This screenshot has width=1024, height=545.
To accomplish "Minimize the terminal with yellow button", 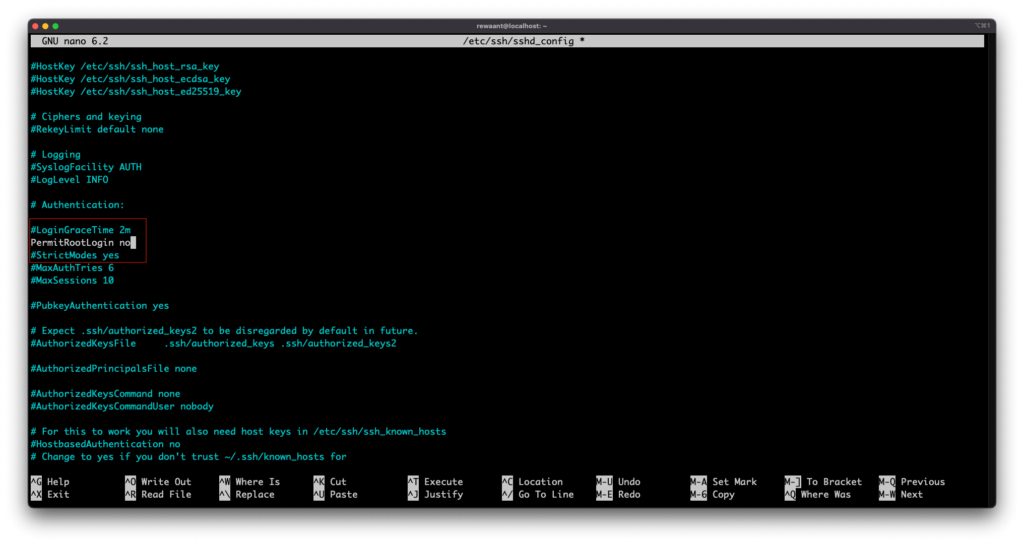I will click(45, 26).
